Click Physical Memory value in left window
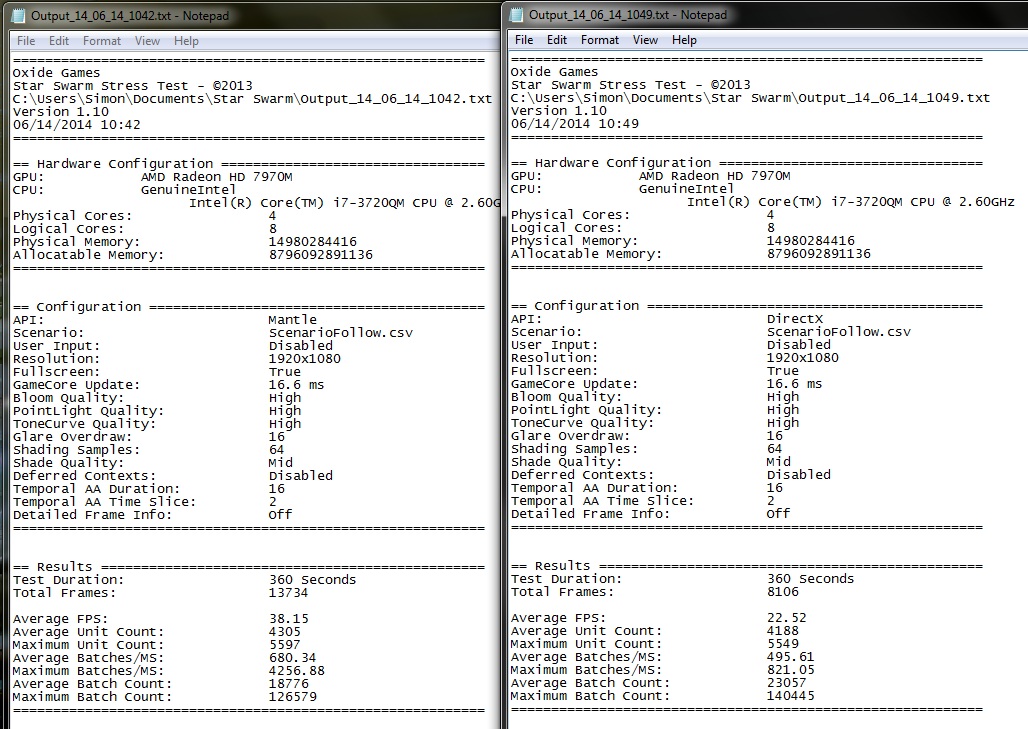Image resolution: width=1028 pixels, height=729 pixels. [313, 242]
